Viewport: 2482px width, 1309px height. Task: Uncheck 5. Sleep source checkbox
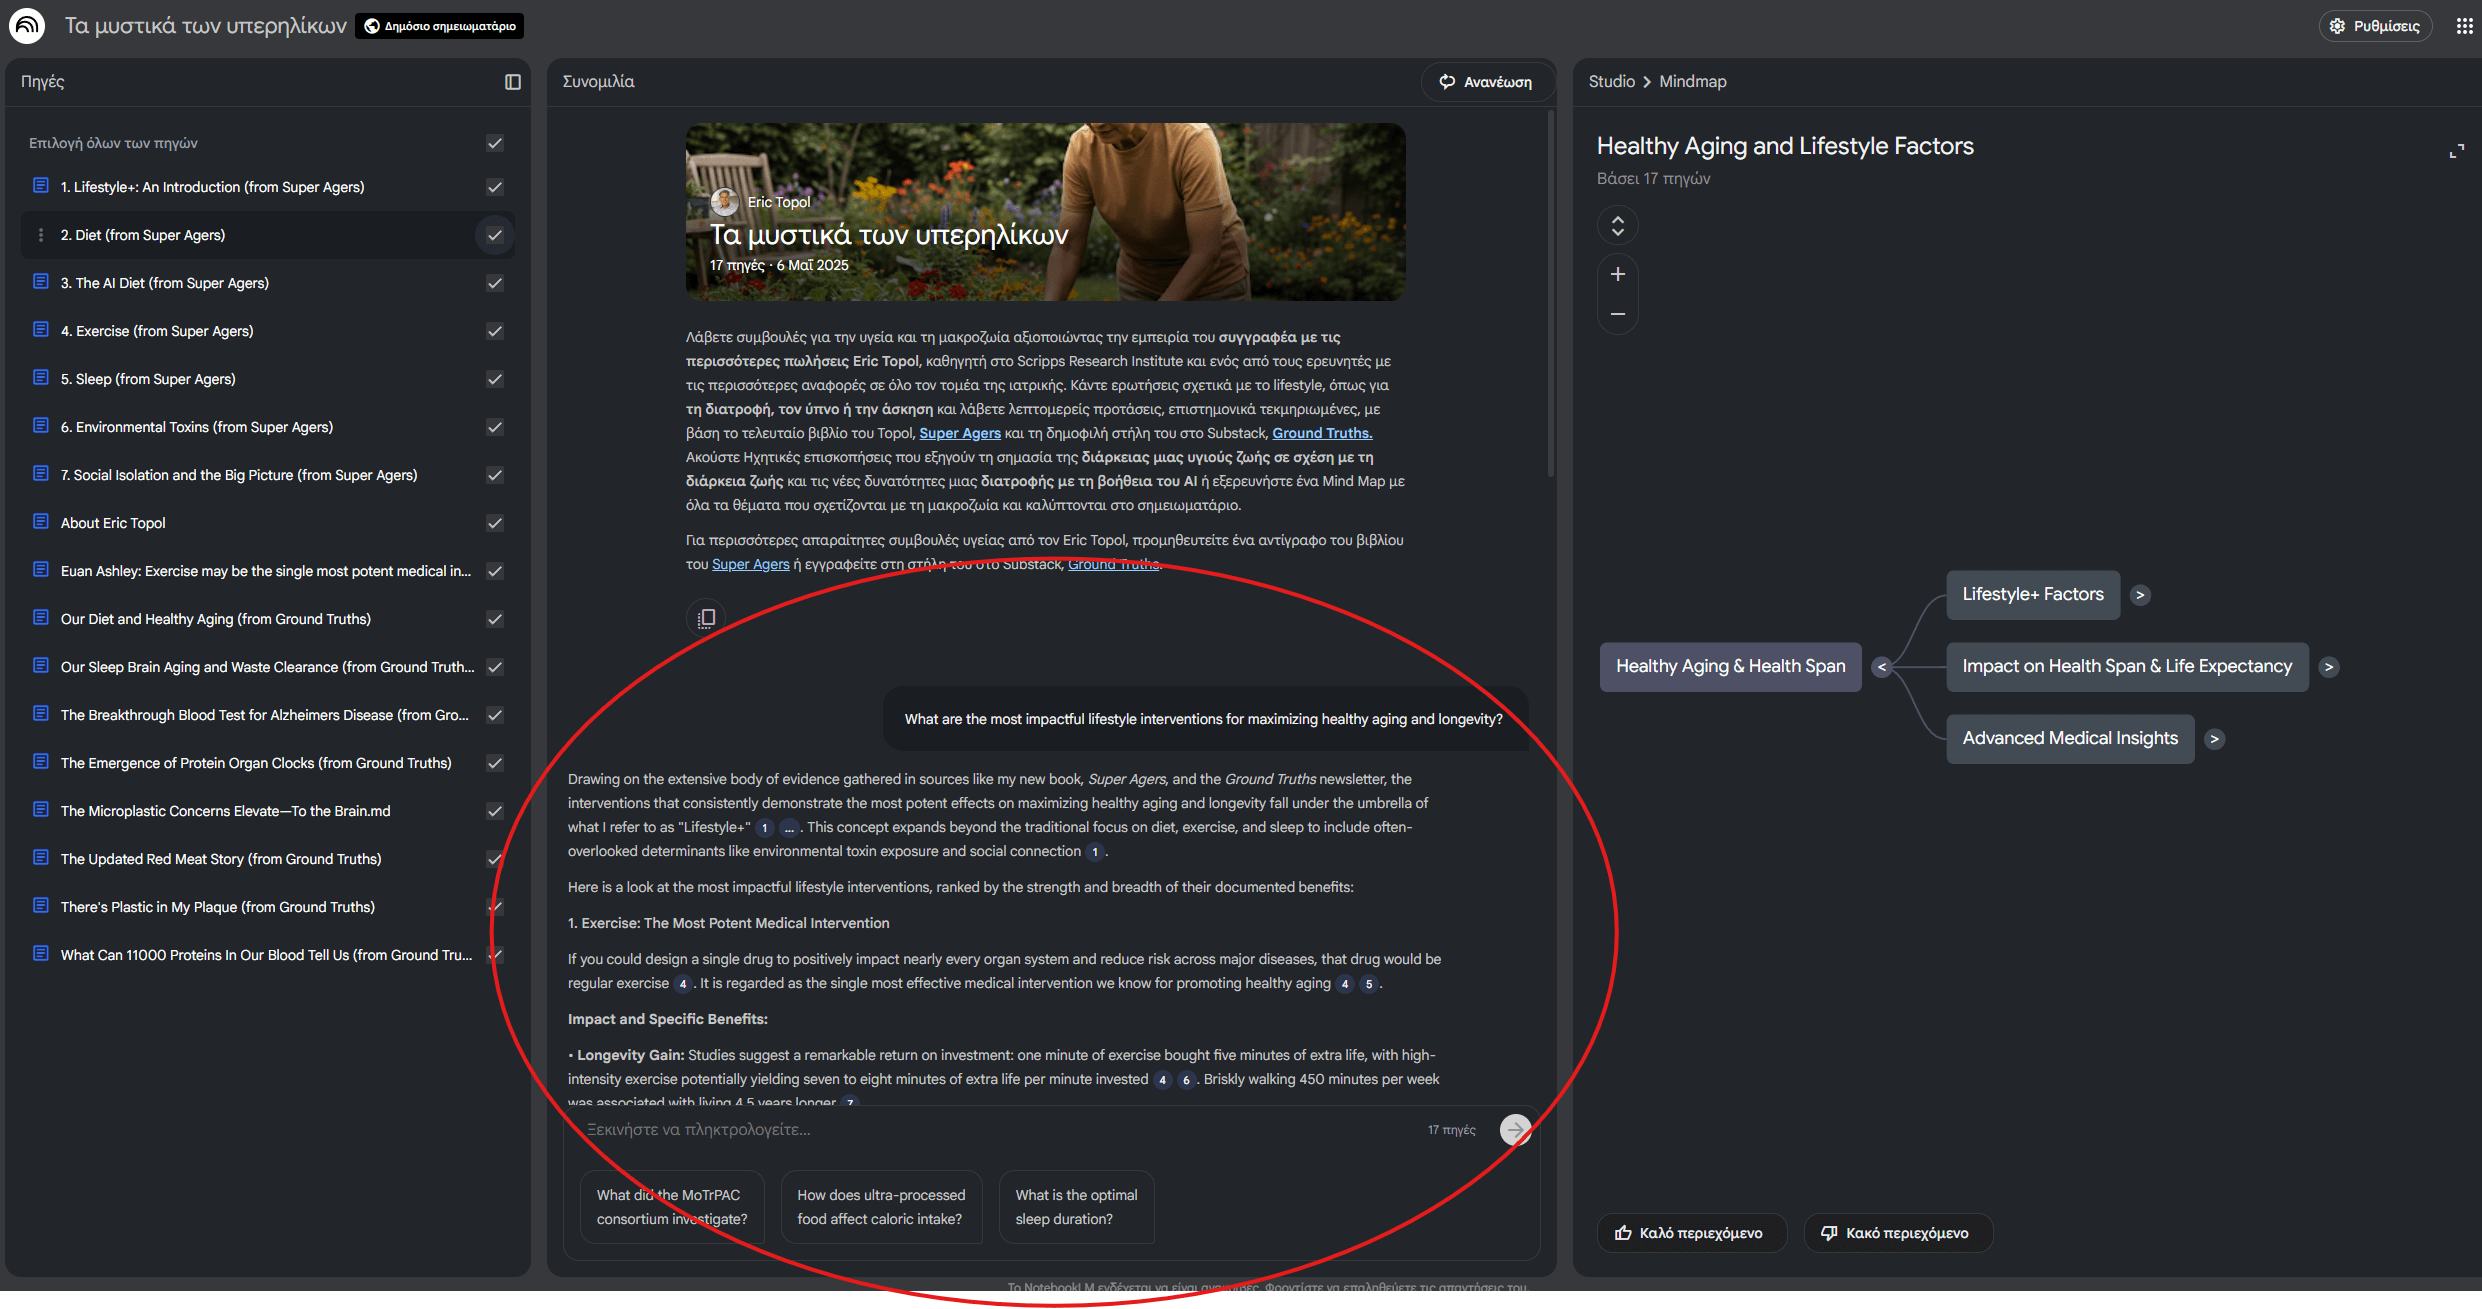pyautogui.click(x=494, y=379)
